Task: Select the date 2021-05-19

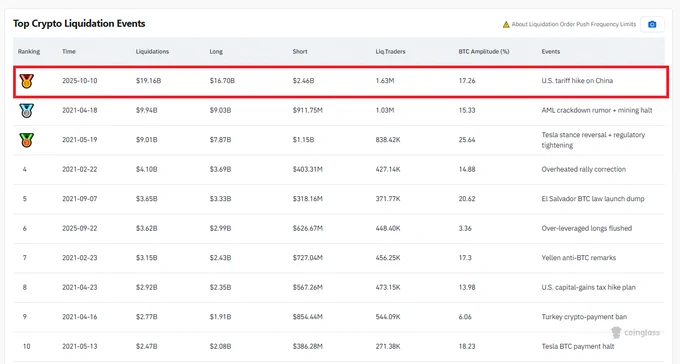Action: 79,140
